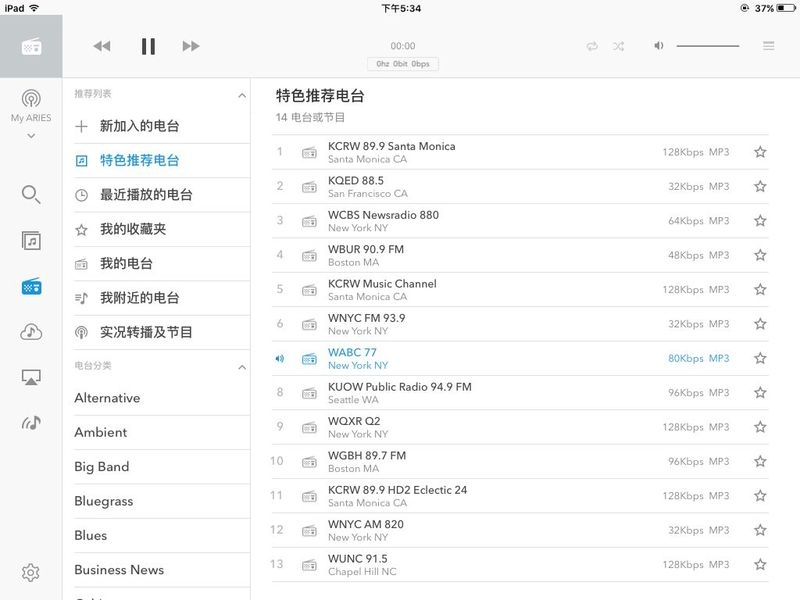Open the search icon in sidebar
The width and height of the screenshot is (800, 600).
tap(31, 194)
